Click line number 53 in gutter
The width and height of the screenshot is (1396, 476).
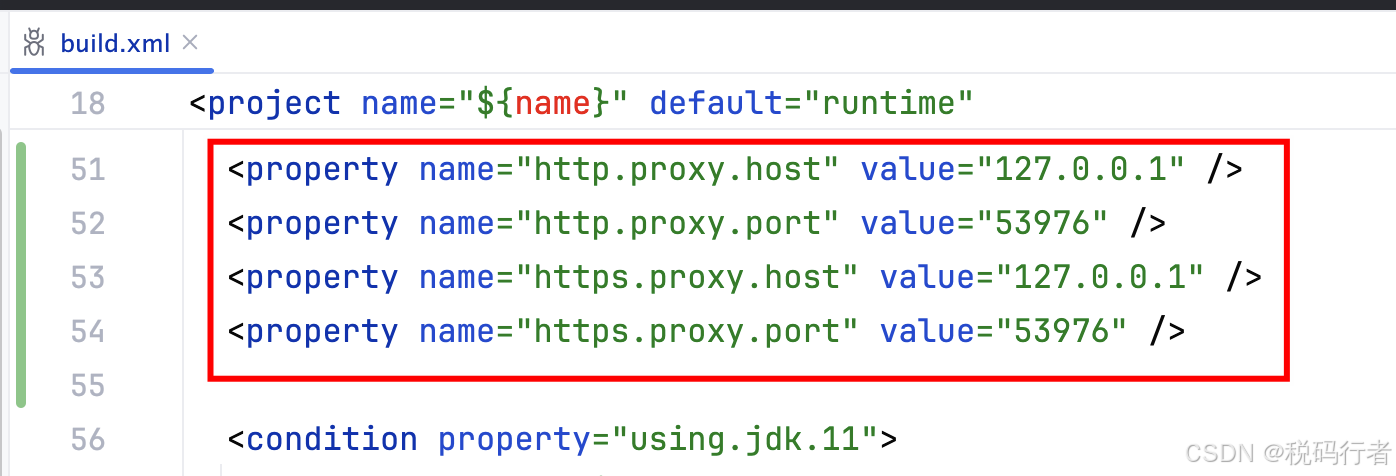coord(88,277)
